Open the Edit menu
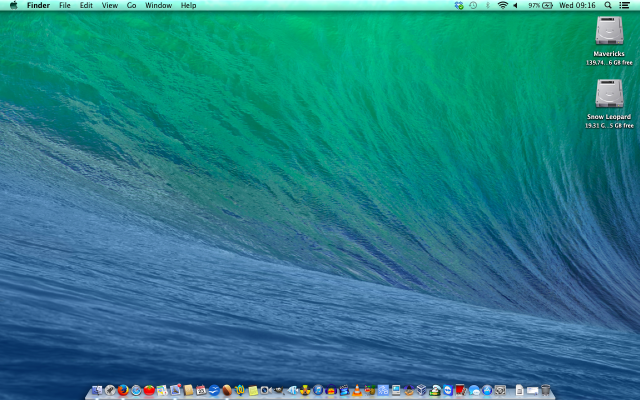The height and width of the screenshot is (400, 640). coord(86,5)
